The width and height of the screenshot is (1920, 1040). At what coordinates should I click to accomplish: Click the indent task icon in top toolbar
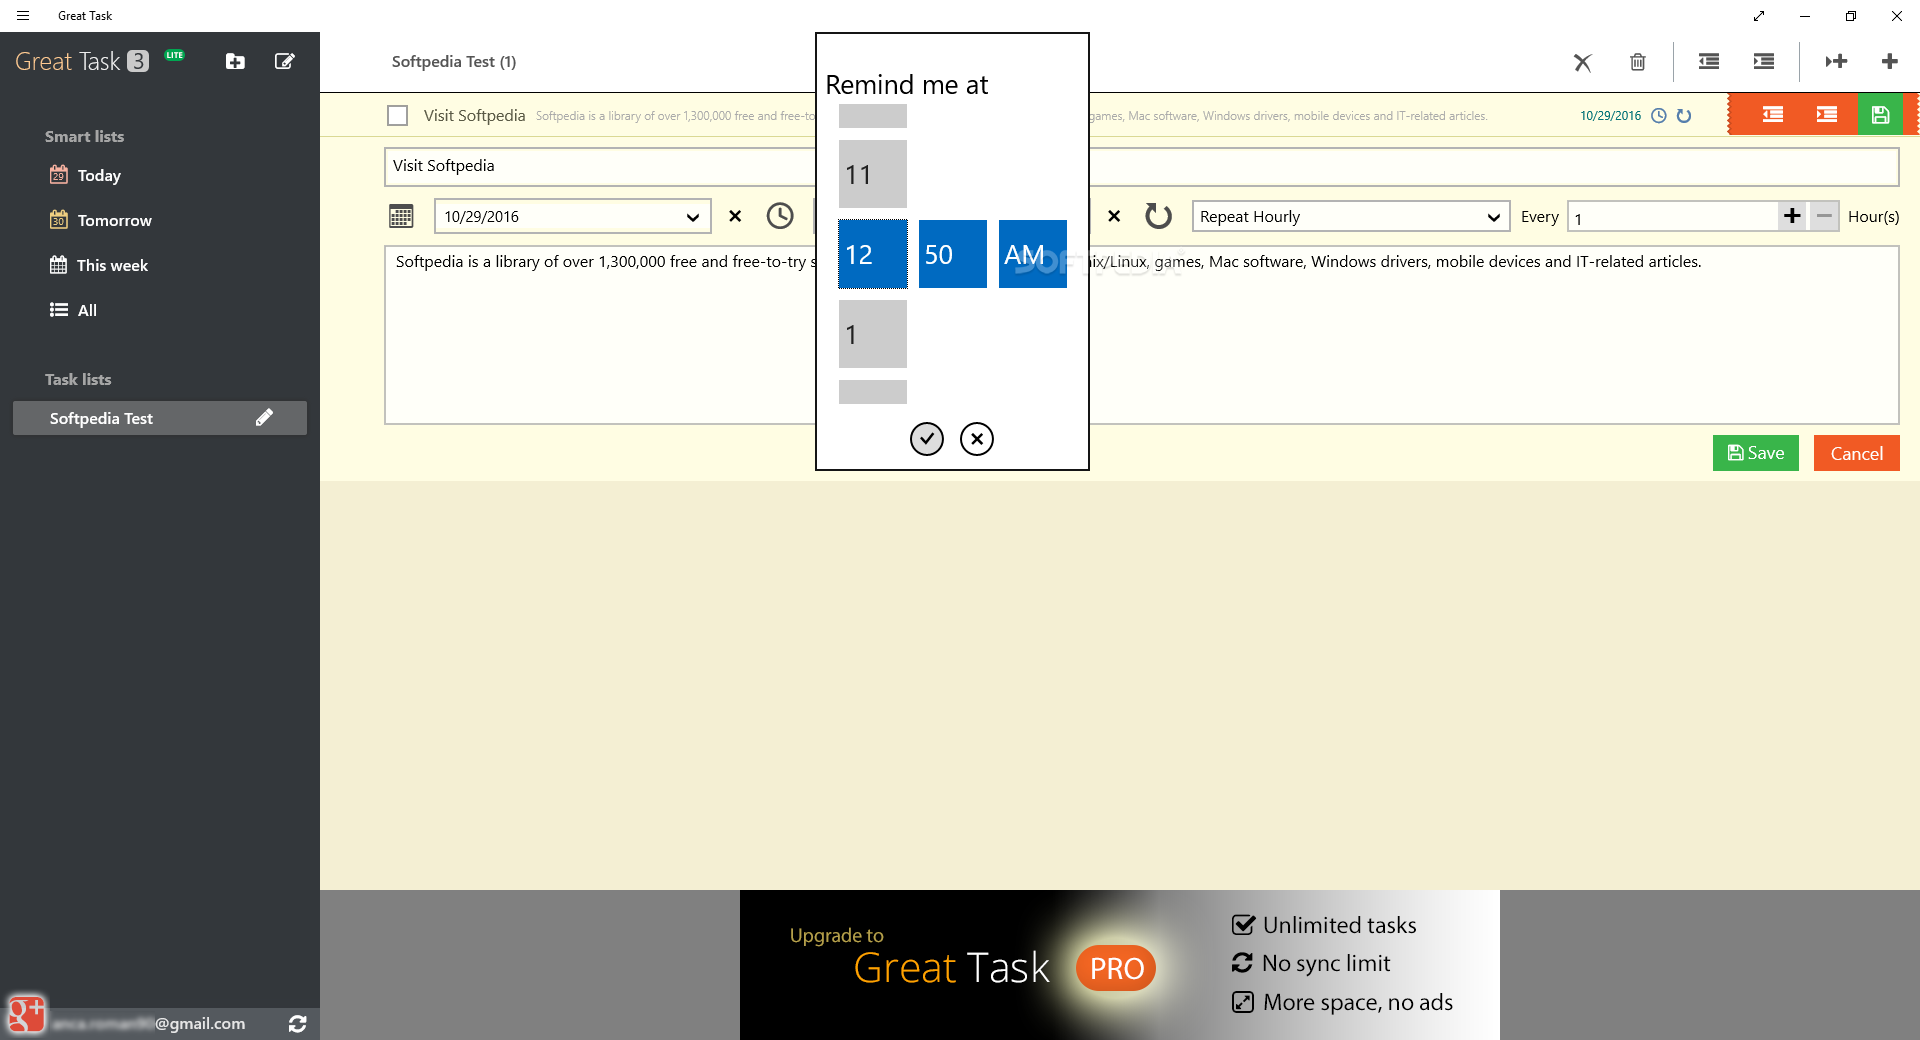pyautogui.click(x=1764, y=62)
